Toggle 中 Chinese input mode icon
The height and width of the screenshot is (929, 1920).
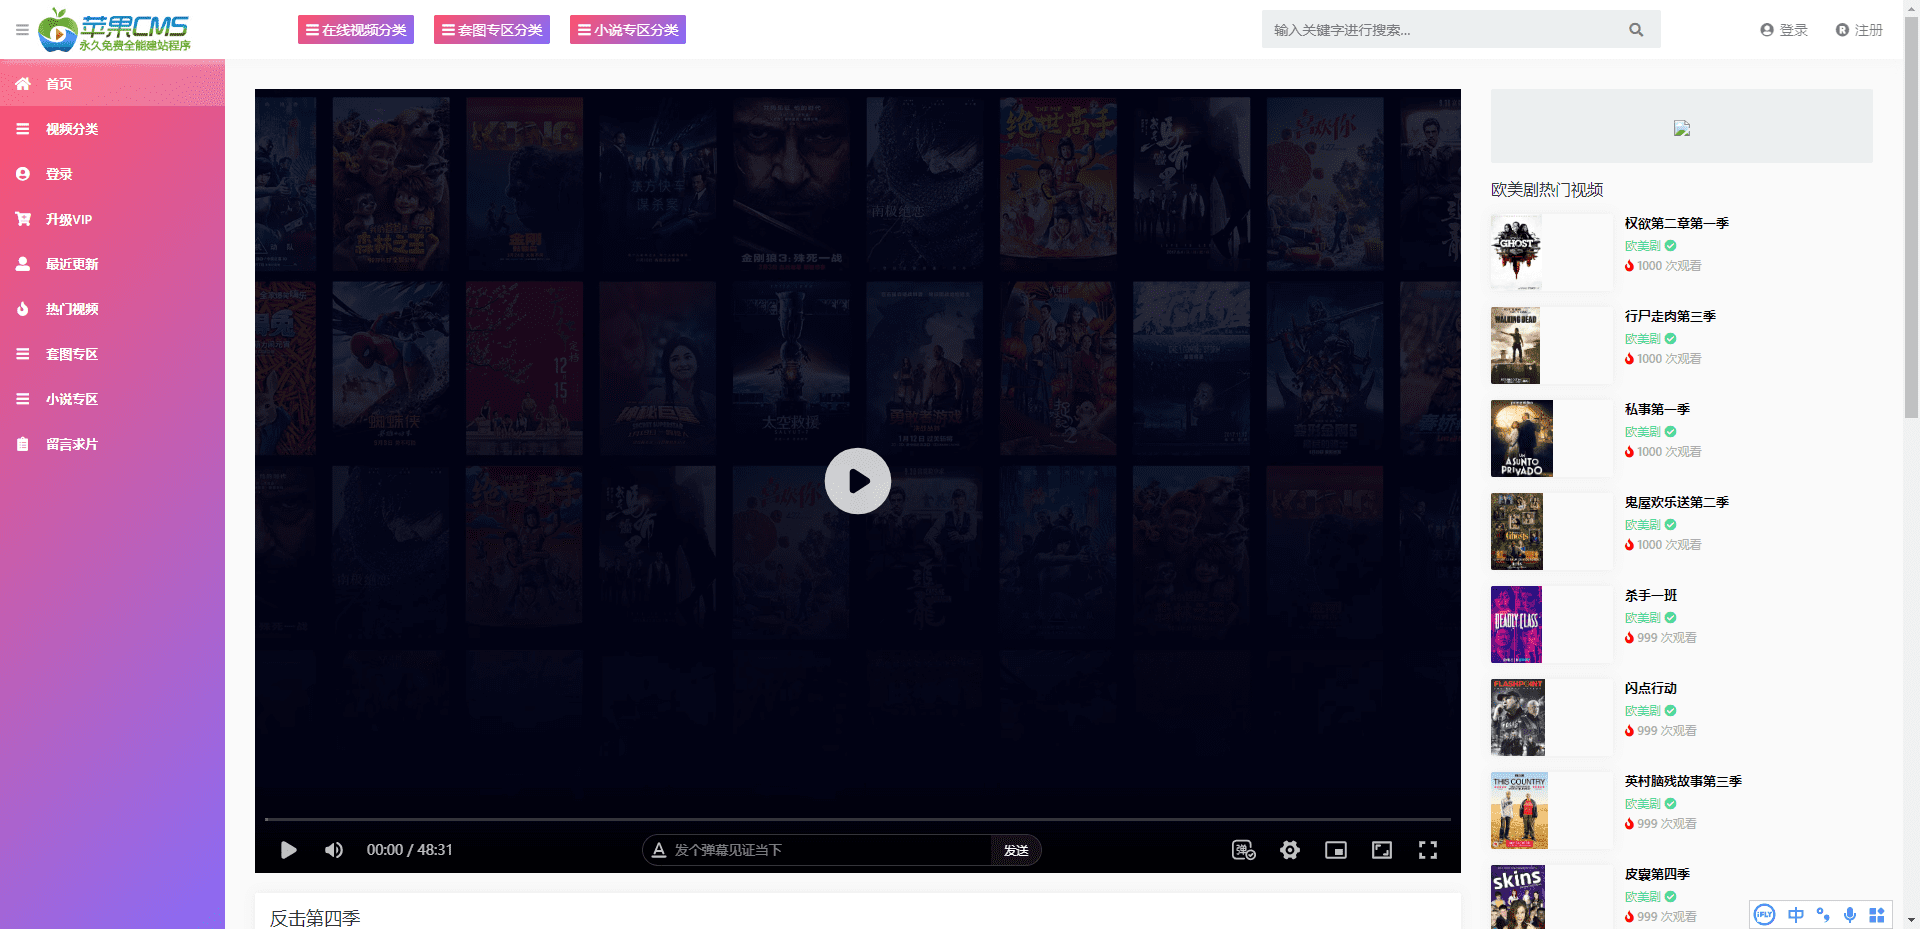(x=1796, y=914)
